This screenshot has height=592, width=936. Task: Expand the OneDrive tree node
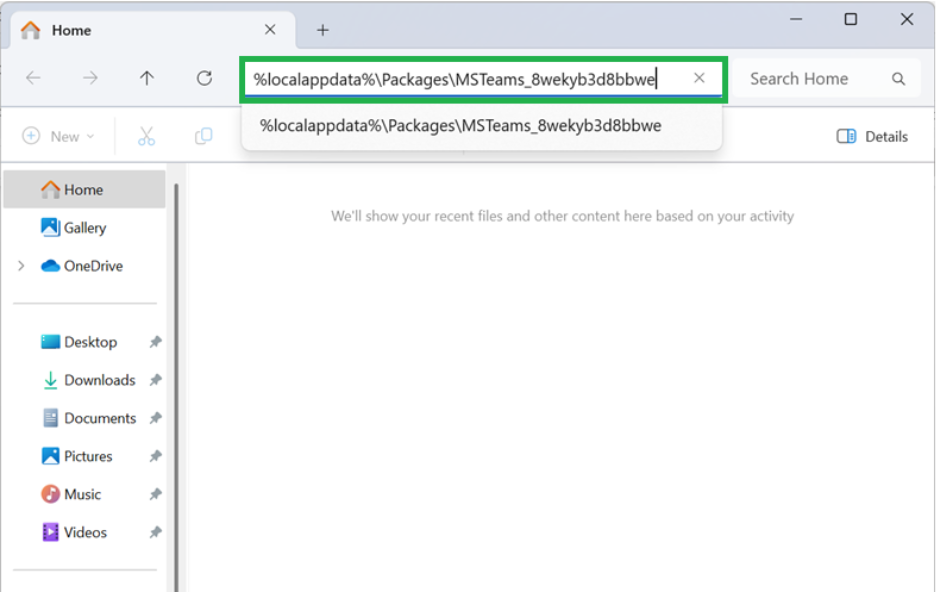21,266
